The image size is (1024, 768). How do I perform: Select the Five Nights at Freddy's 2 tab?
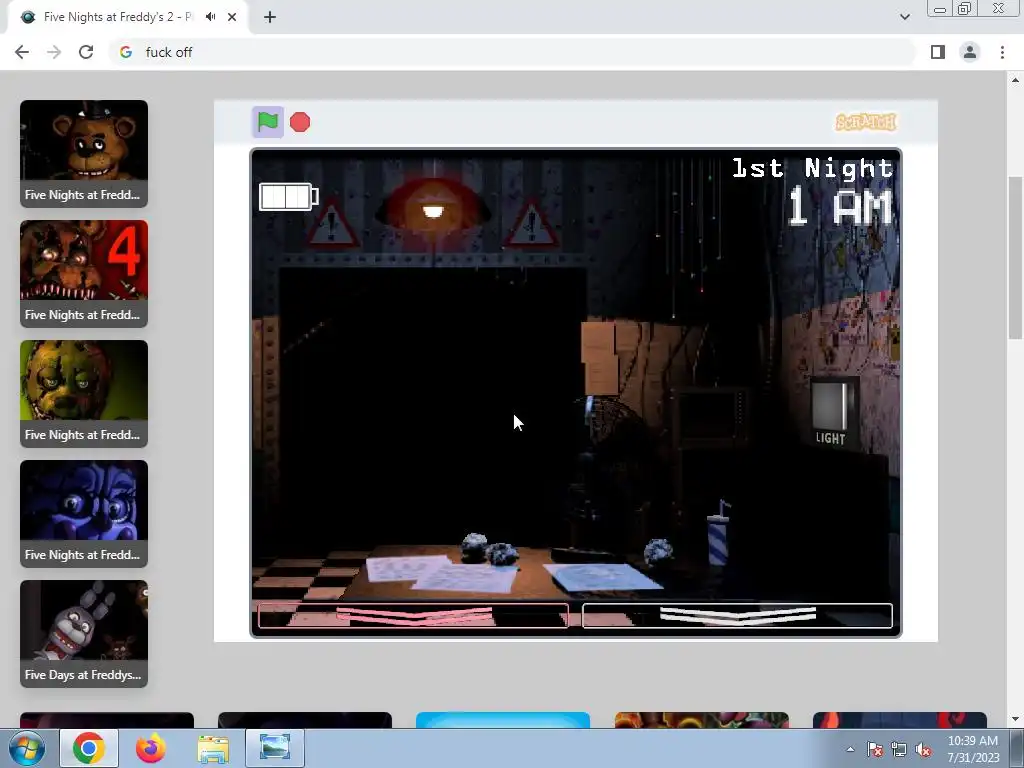pyautogui.click(x=118, y=17)
